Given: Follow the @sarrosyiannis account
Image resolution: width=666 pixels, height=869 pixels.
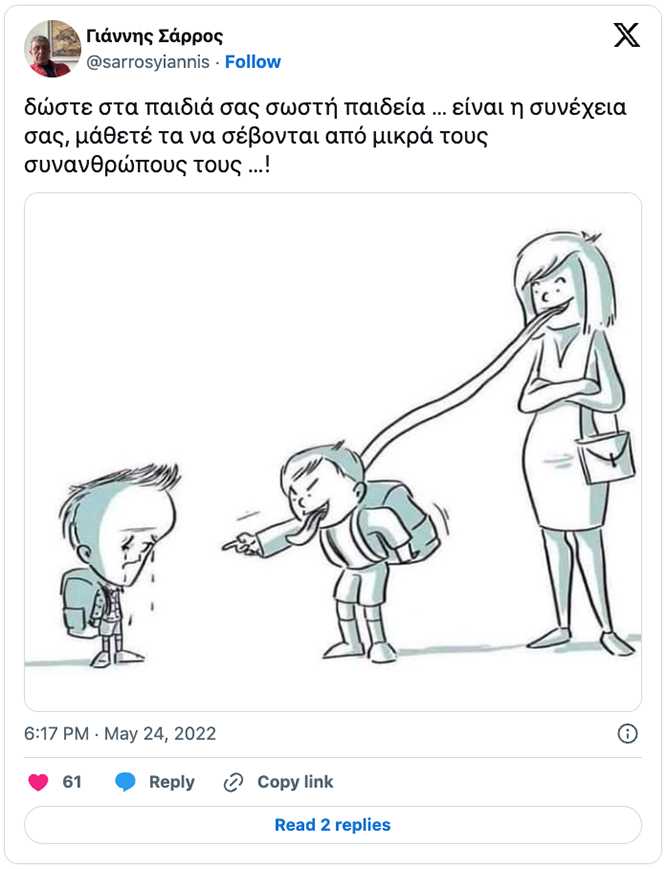Looking at the screenshot, I should [253, 62].
